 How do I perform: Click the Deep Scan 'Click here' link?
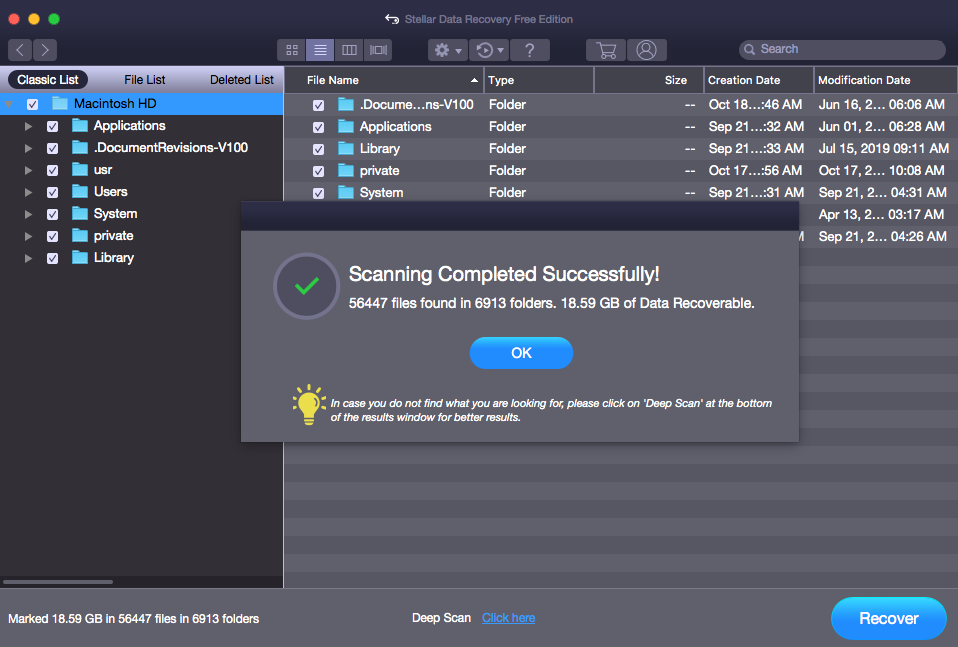coord(508,618)
